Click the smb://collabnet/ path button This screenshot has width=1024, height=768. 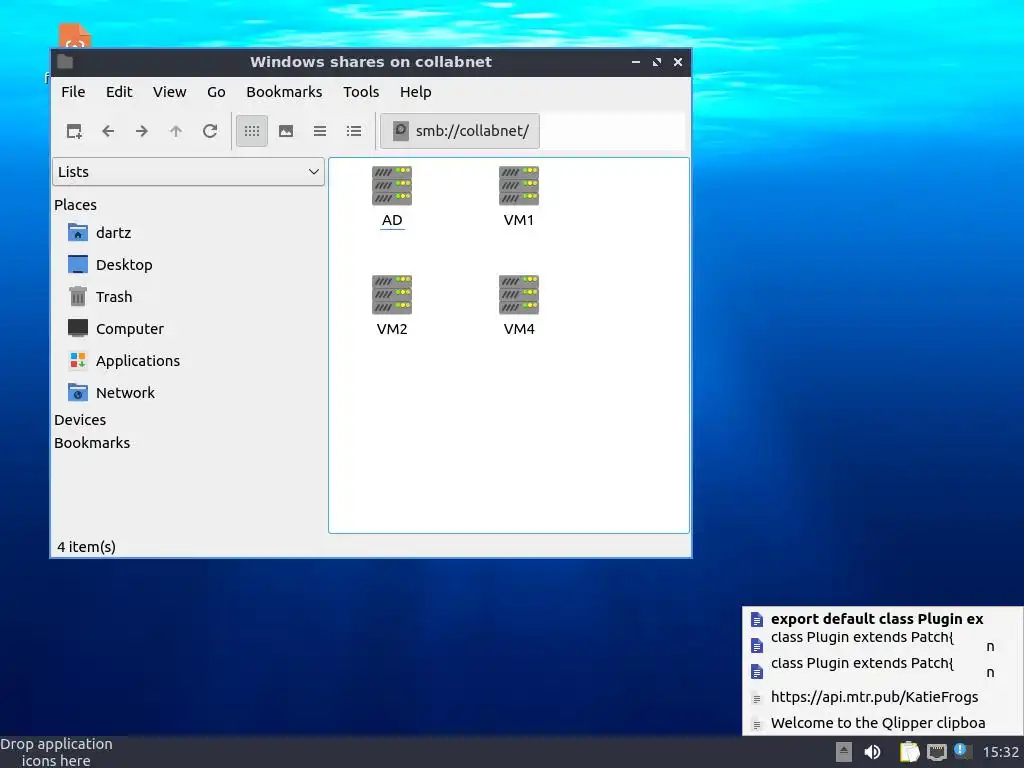pyautogui.click(x=460, y=131)
